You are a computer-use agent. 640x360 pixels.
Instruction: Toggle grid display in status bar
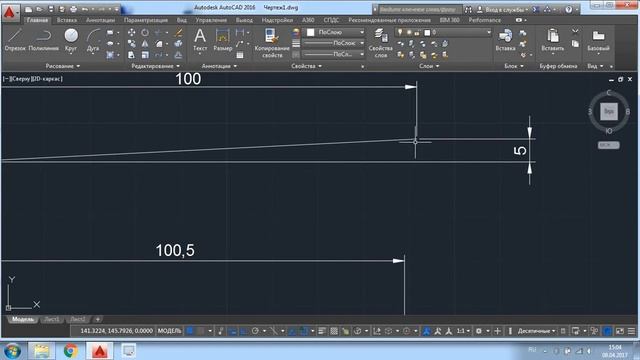190,331
